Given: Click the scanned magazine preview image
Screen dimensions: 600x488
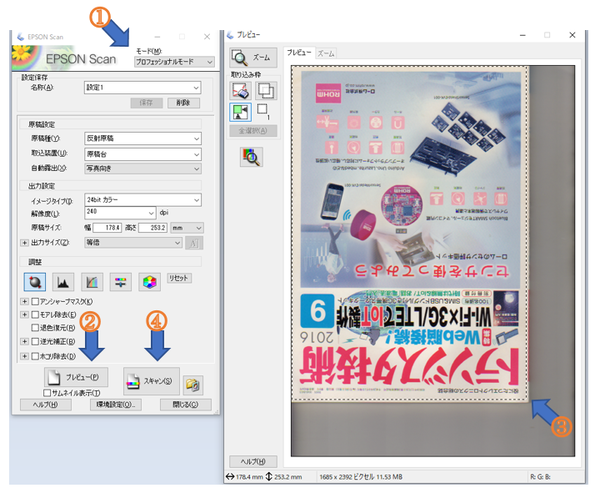Looking at the screenshot, I should click(x=410, y=234).
